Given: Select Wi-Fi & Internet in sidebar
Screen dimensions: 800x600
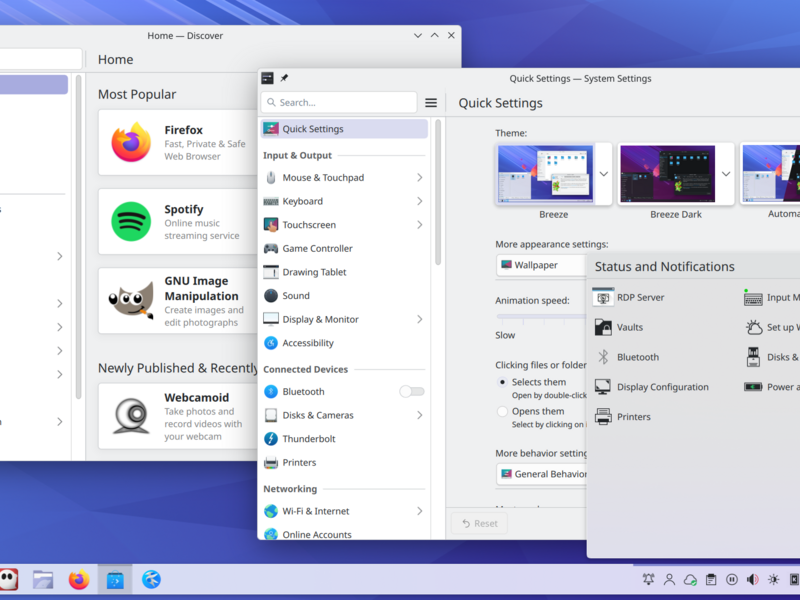Looking at the screenshot, I should pos(344,511).
